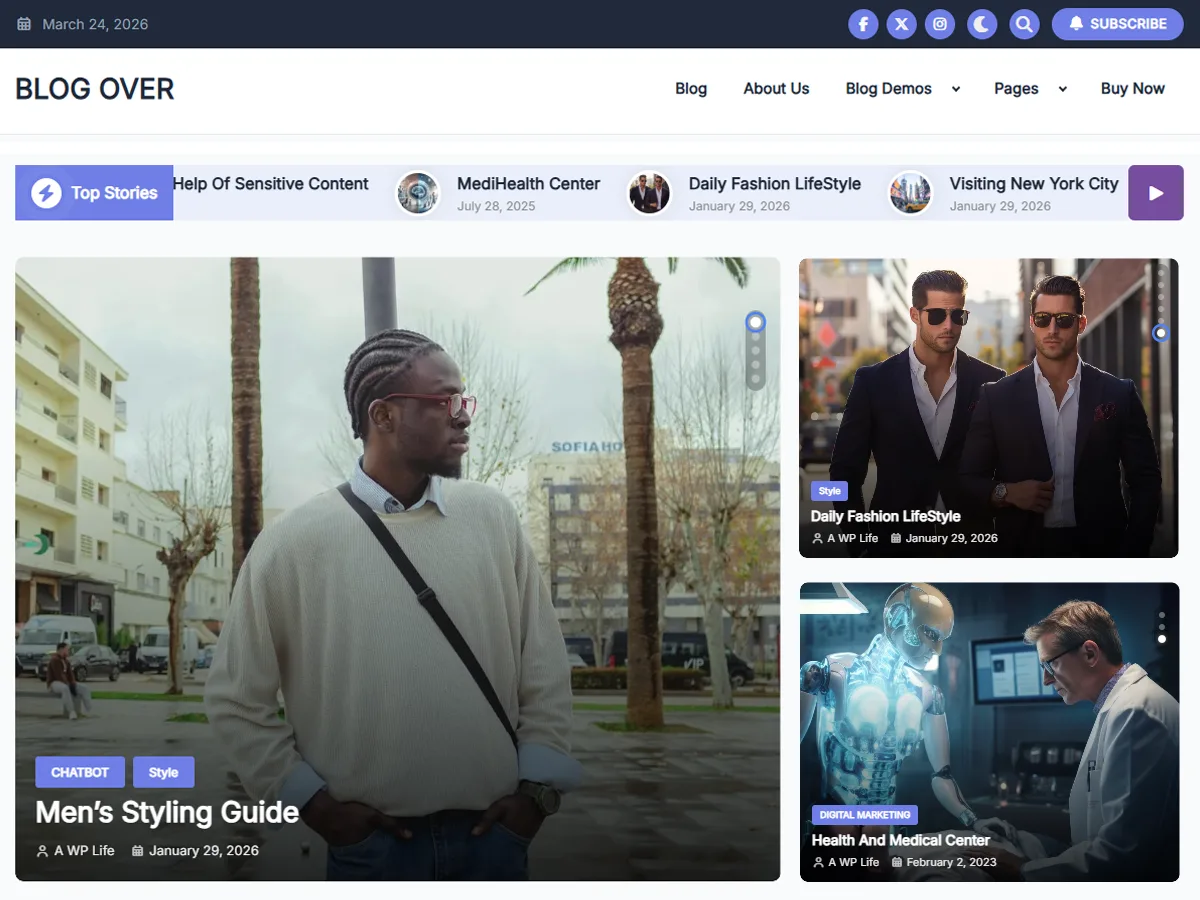1200x900 pixels.
Task: Click the DIGITAL MARKETING category tag
Action: (865, 815)
